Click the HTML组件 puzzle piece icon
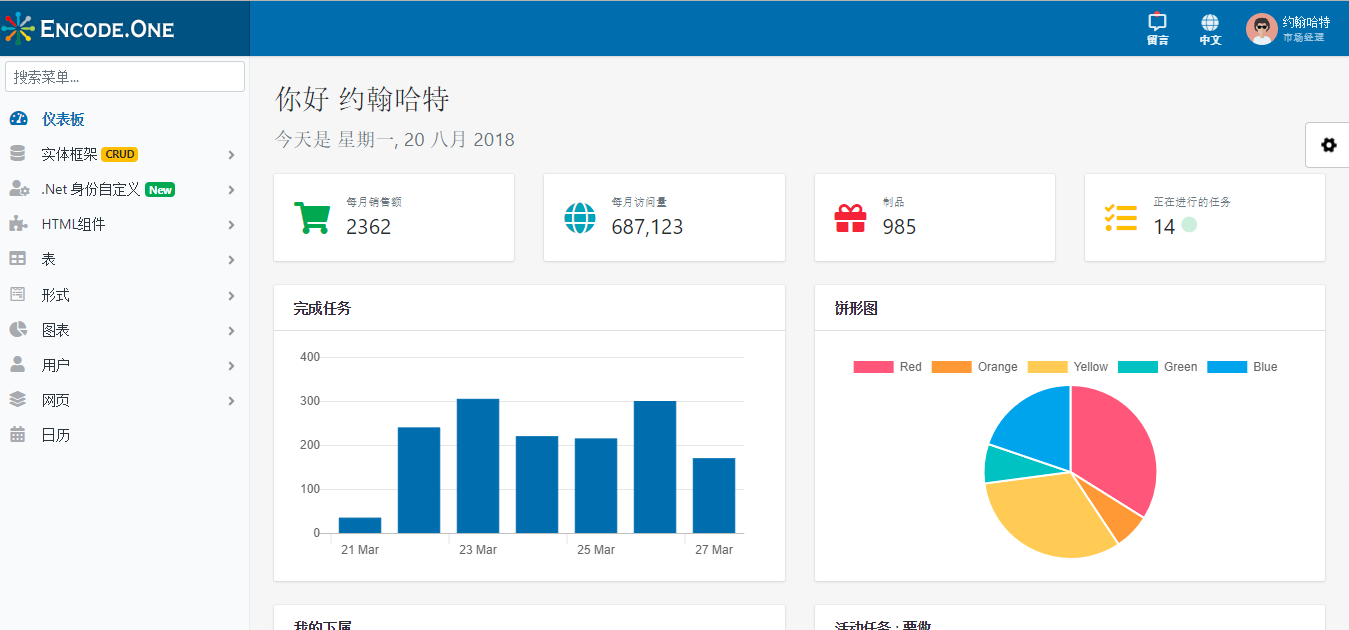The image size is (1349, 630). [x=18, y=224]
